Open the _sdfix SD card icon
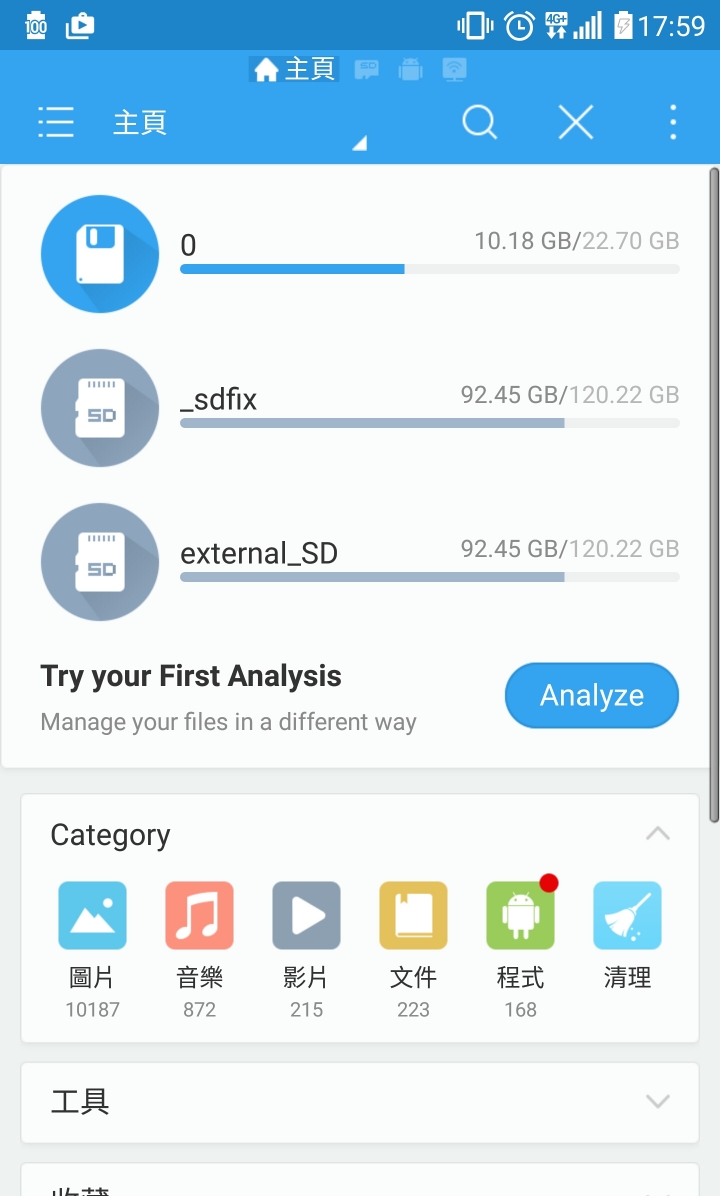720x1196 pixels. 100,408
